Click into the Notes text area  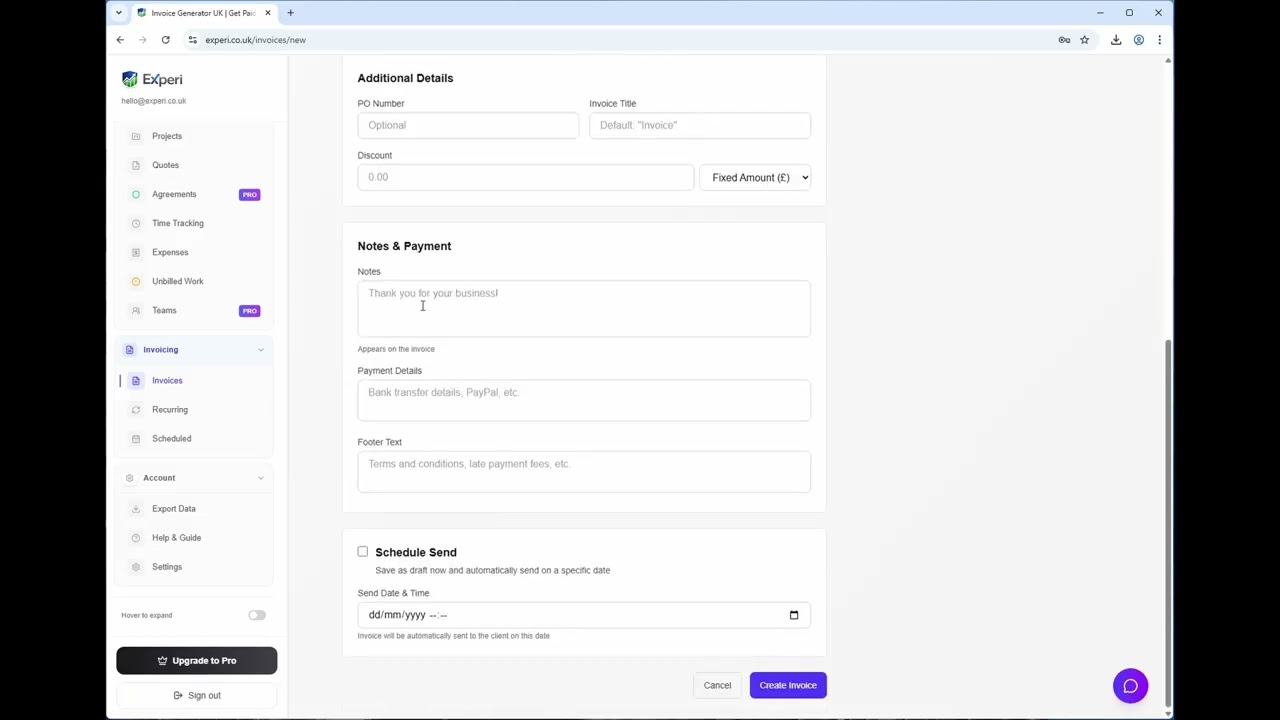[584, 308]
